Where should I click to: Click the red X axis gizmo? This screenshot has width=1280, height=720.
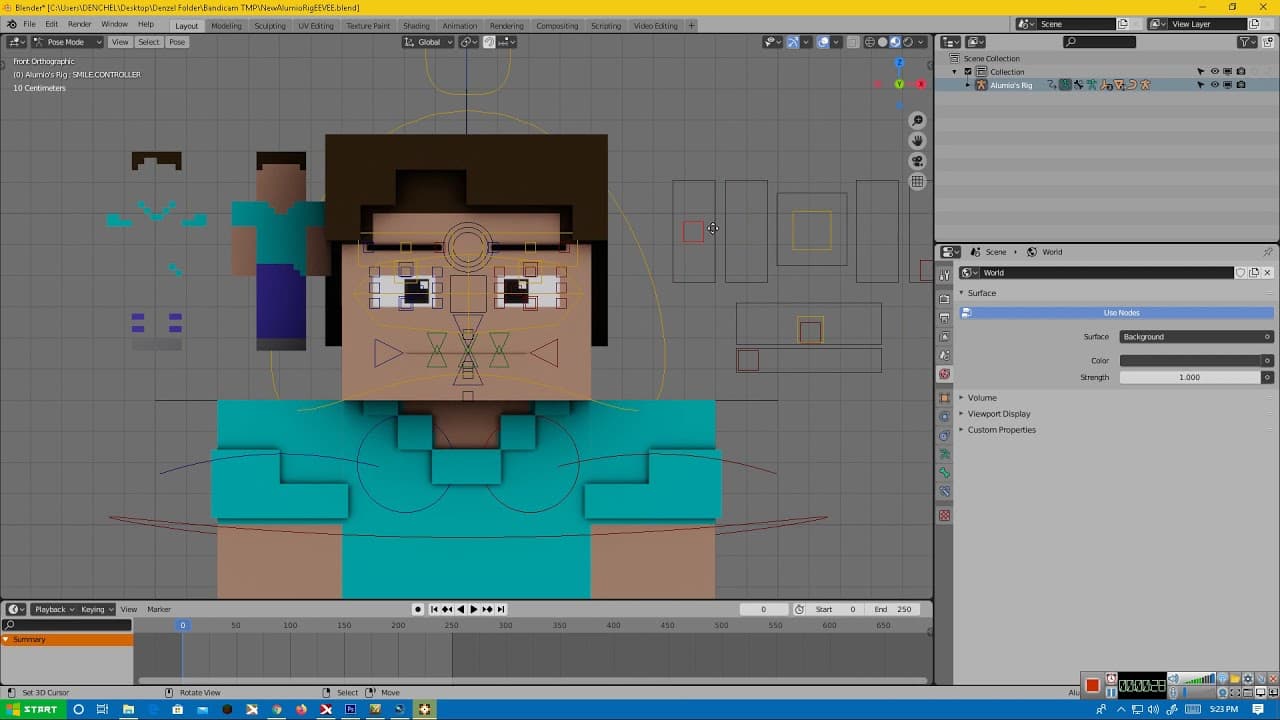921,85
